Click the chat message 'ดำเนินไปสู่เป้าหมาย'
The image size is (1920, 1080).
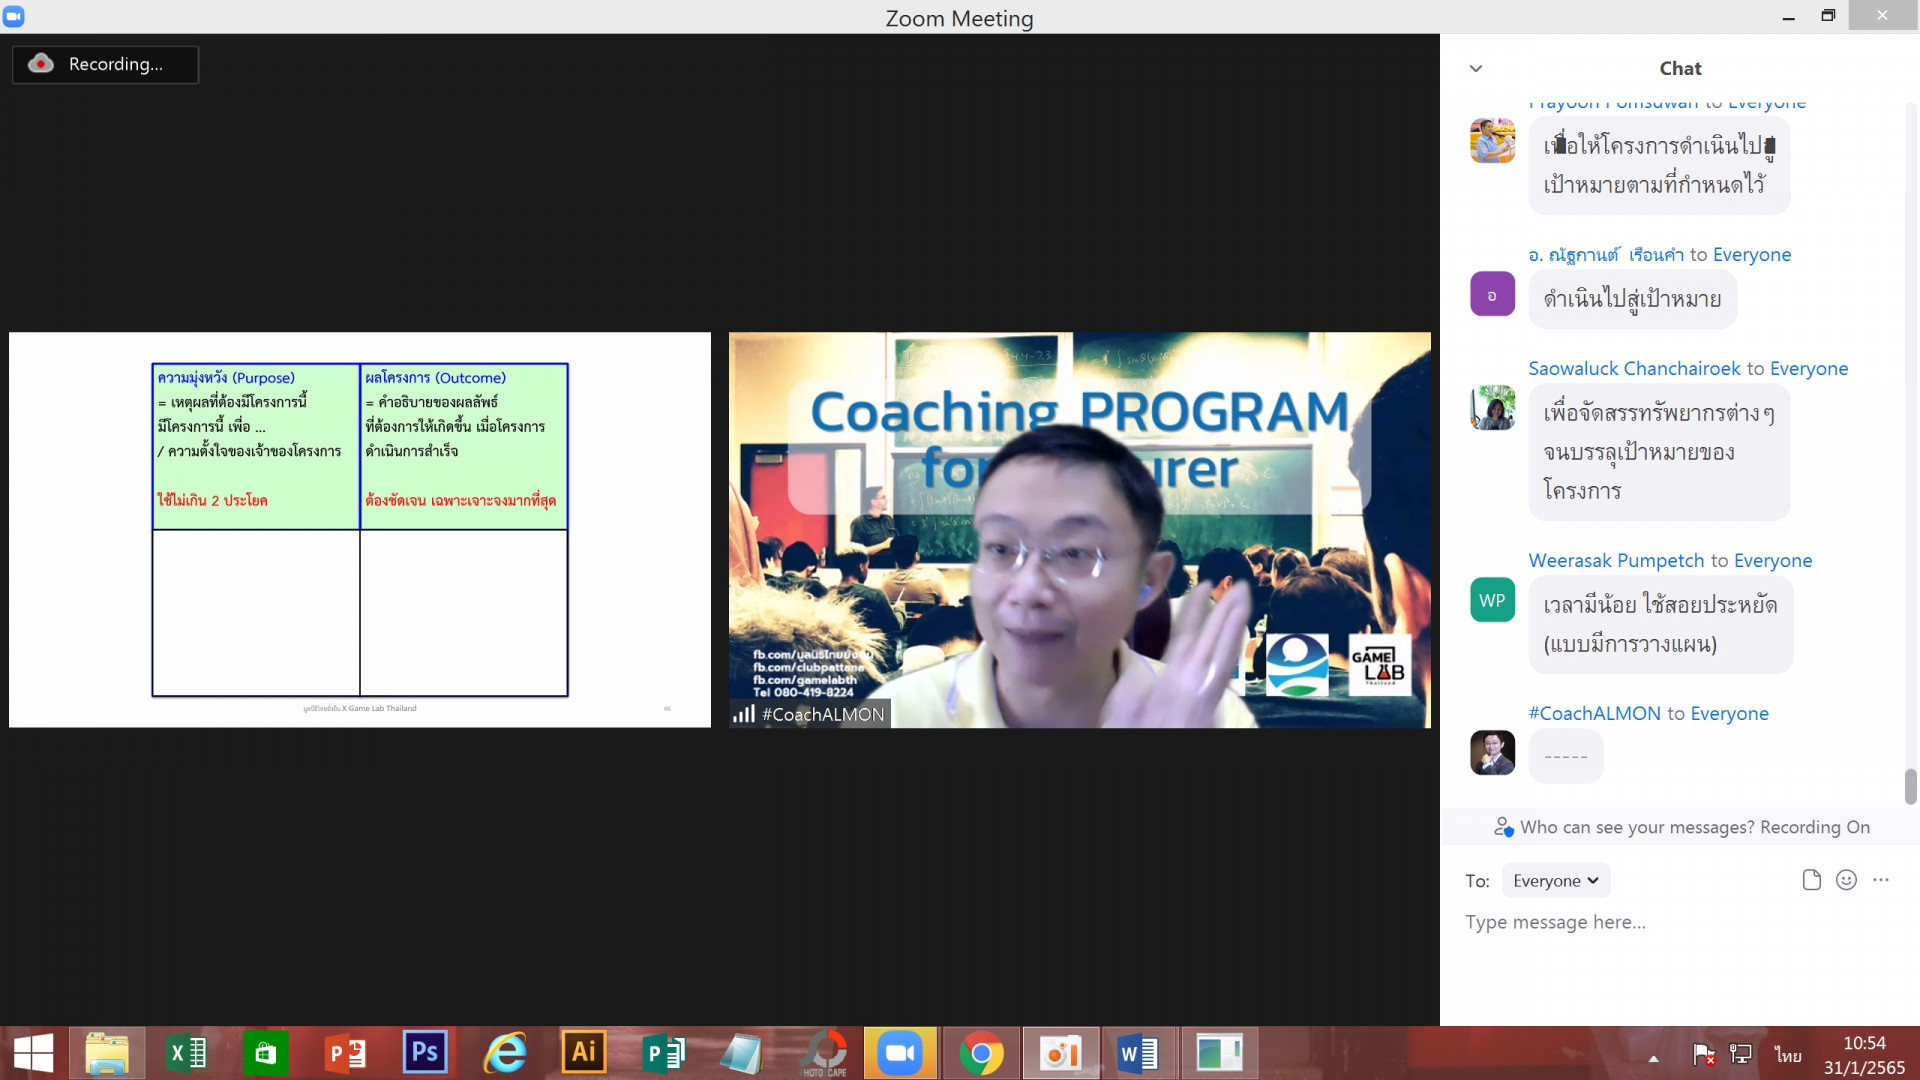point(1632,299)
